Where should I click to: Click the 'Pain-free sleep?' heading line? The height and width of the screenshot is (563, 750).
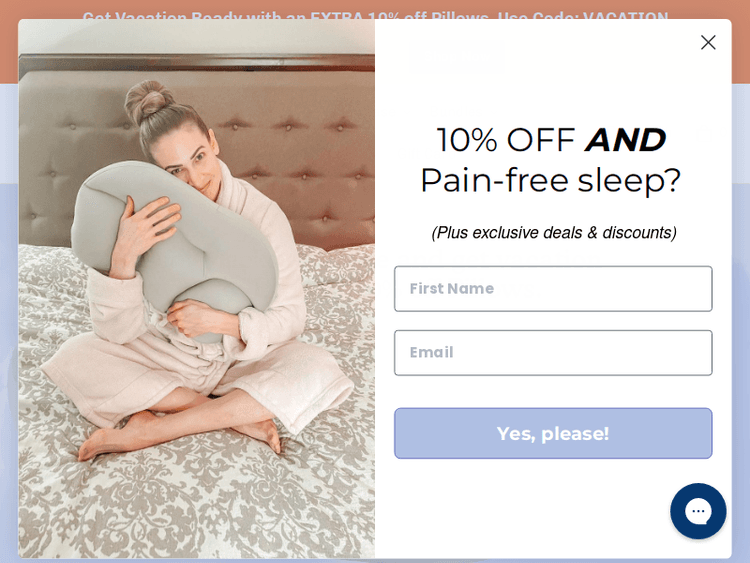551,180
